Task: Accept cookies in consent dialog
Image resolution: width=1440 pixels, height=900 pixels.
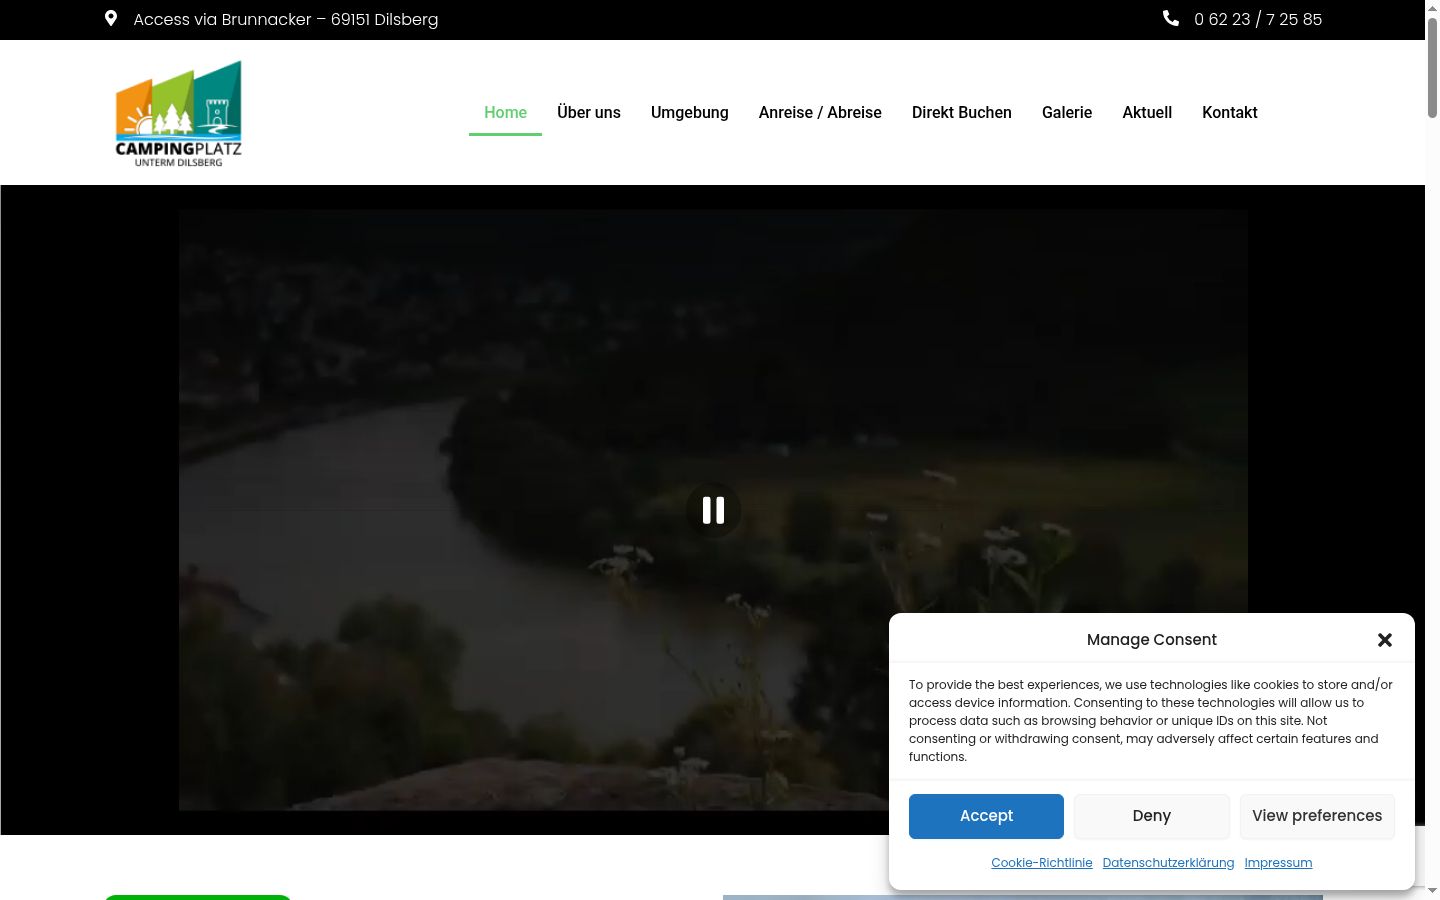Action: coord(986,816)
